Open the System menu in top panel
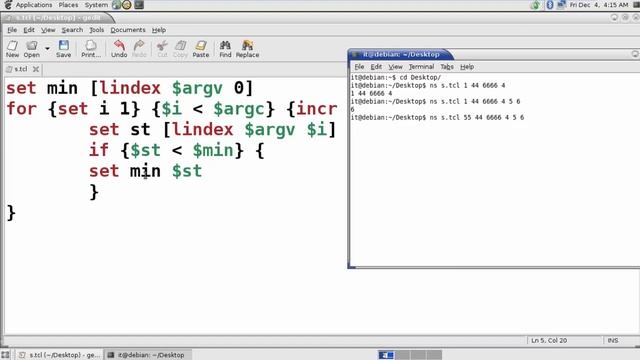Screen dimensions: 640x360 click(96, 5)
